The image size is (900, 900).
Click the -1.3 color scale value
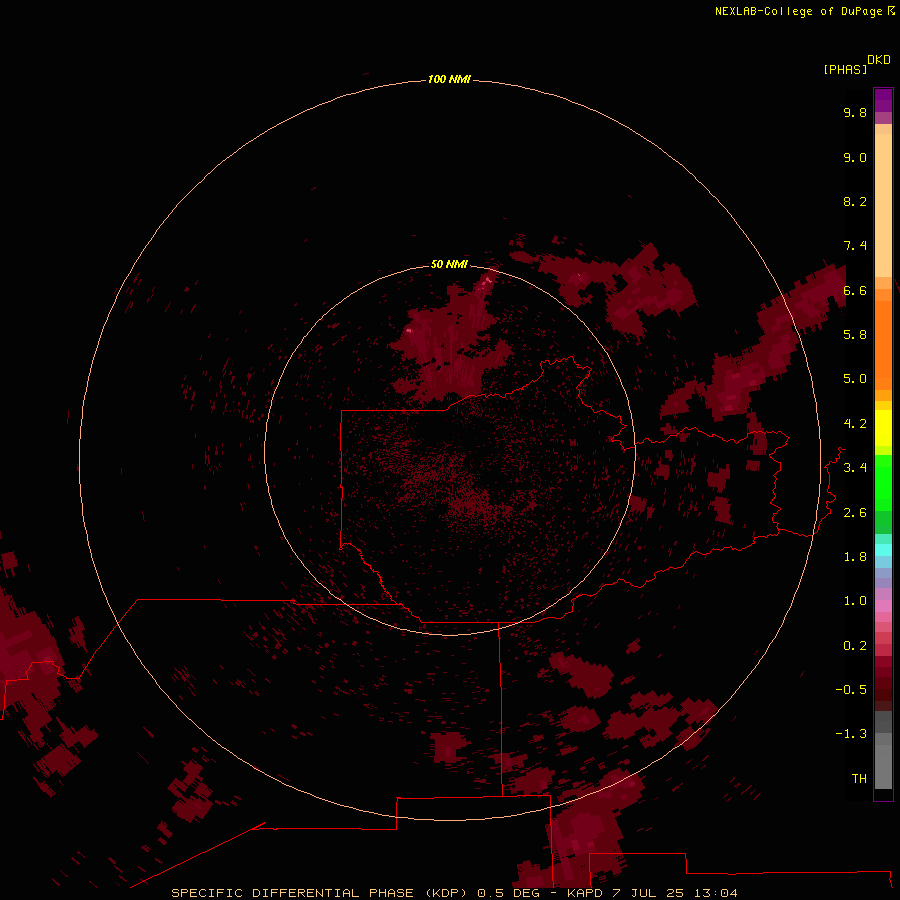click(x=851, y=734)
